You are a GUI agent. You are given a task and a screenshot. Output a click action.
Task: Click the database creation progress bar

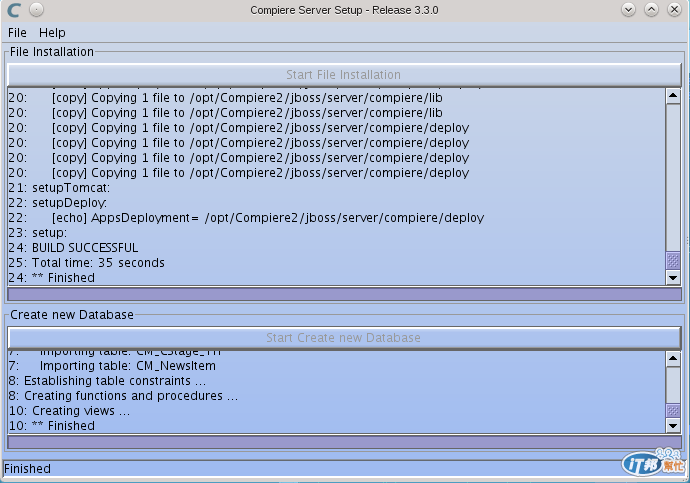(344, 443)
